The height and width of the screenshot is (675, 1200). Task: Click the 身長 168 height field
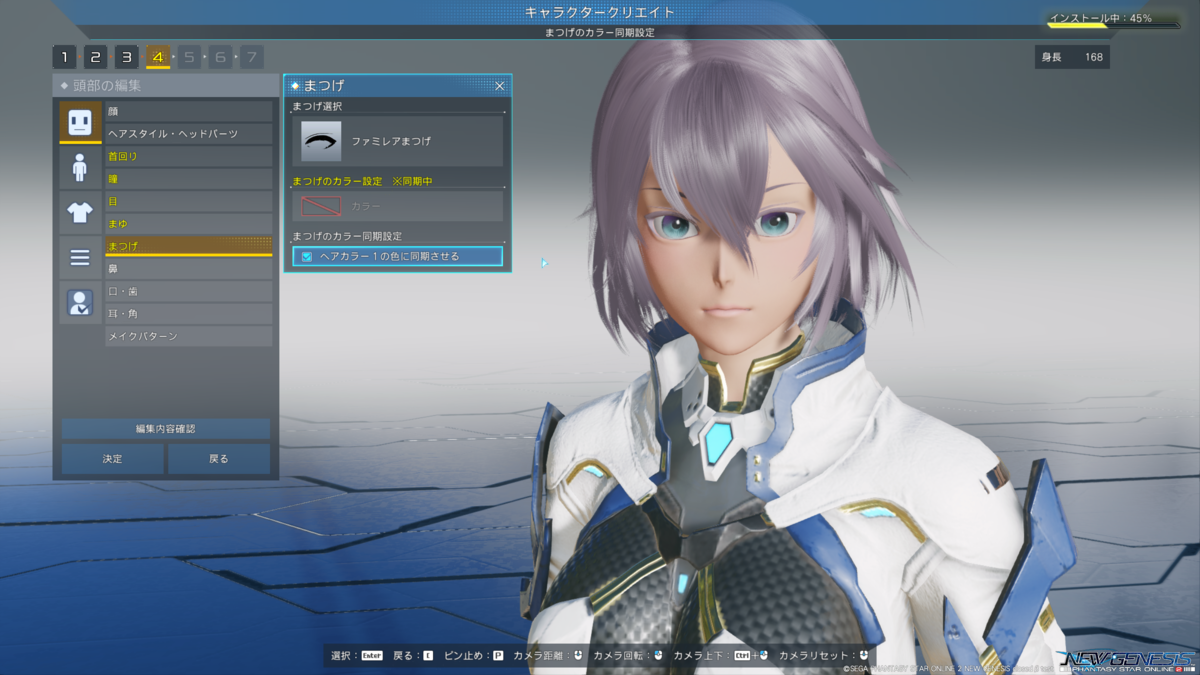(1072, 56)
